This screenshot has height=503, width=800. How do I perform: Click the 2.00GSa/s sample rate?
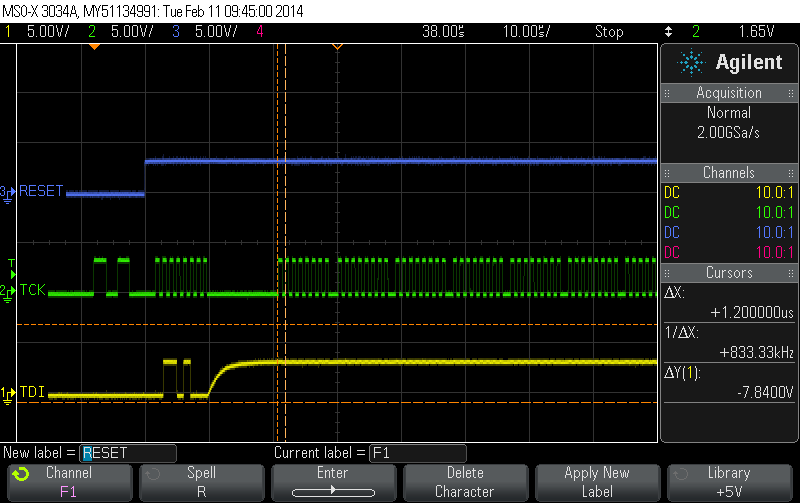pos(729,133)
